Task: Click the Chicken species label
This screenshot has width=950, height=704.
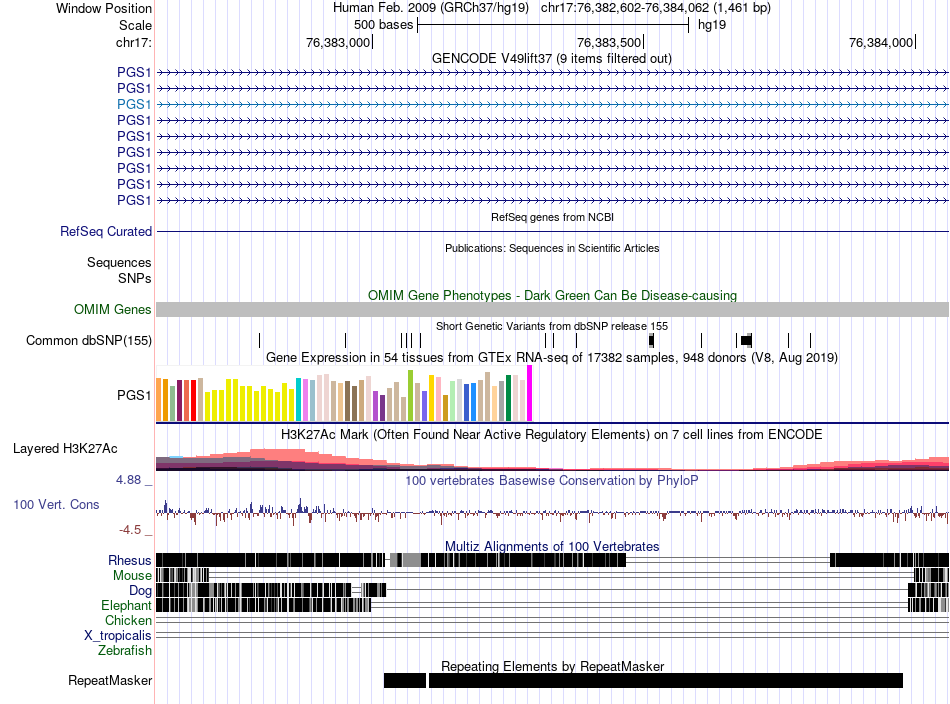Action: click(x=128, y=621)
